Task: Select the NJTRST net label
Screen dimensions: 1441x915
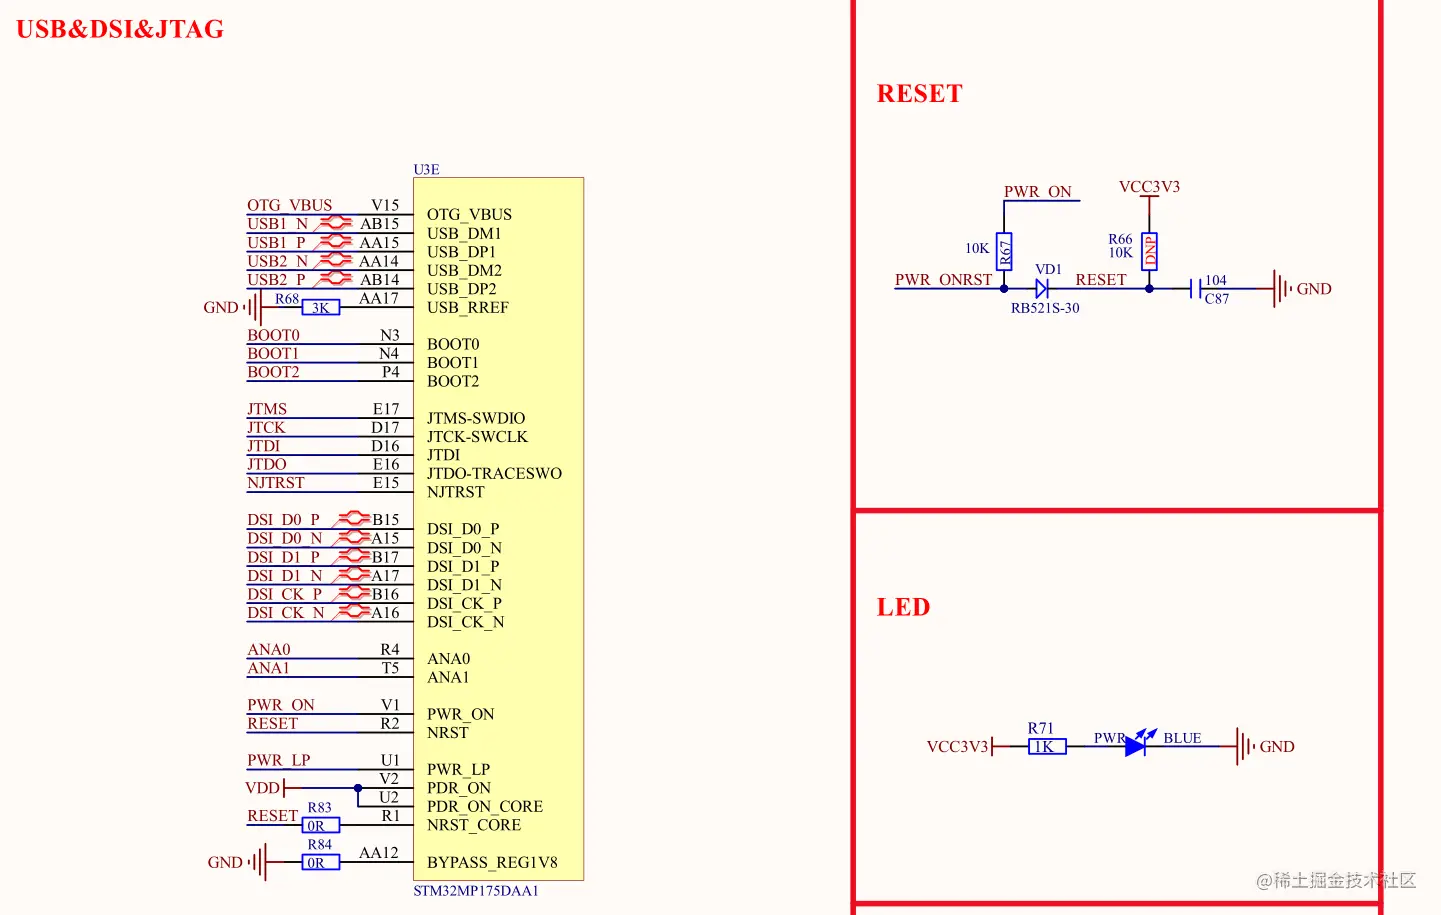Action: coord(276,483)
